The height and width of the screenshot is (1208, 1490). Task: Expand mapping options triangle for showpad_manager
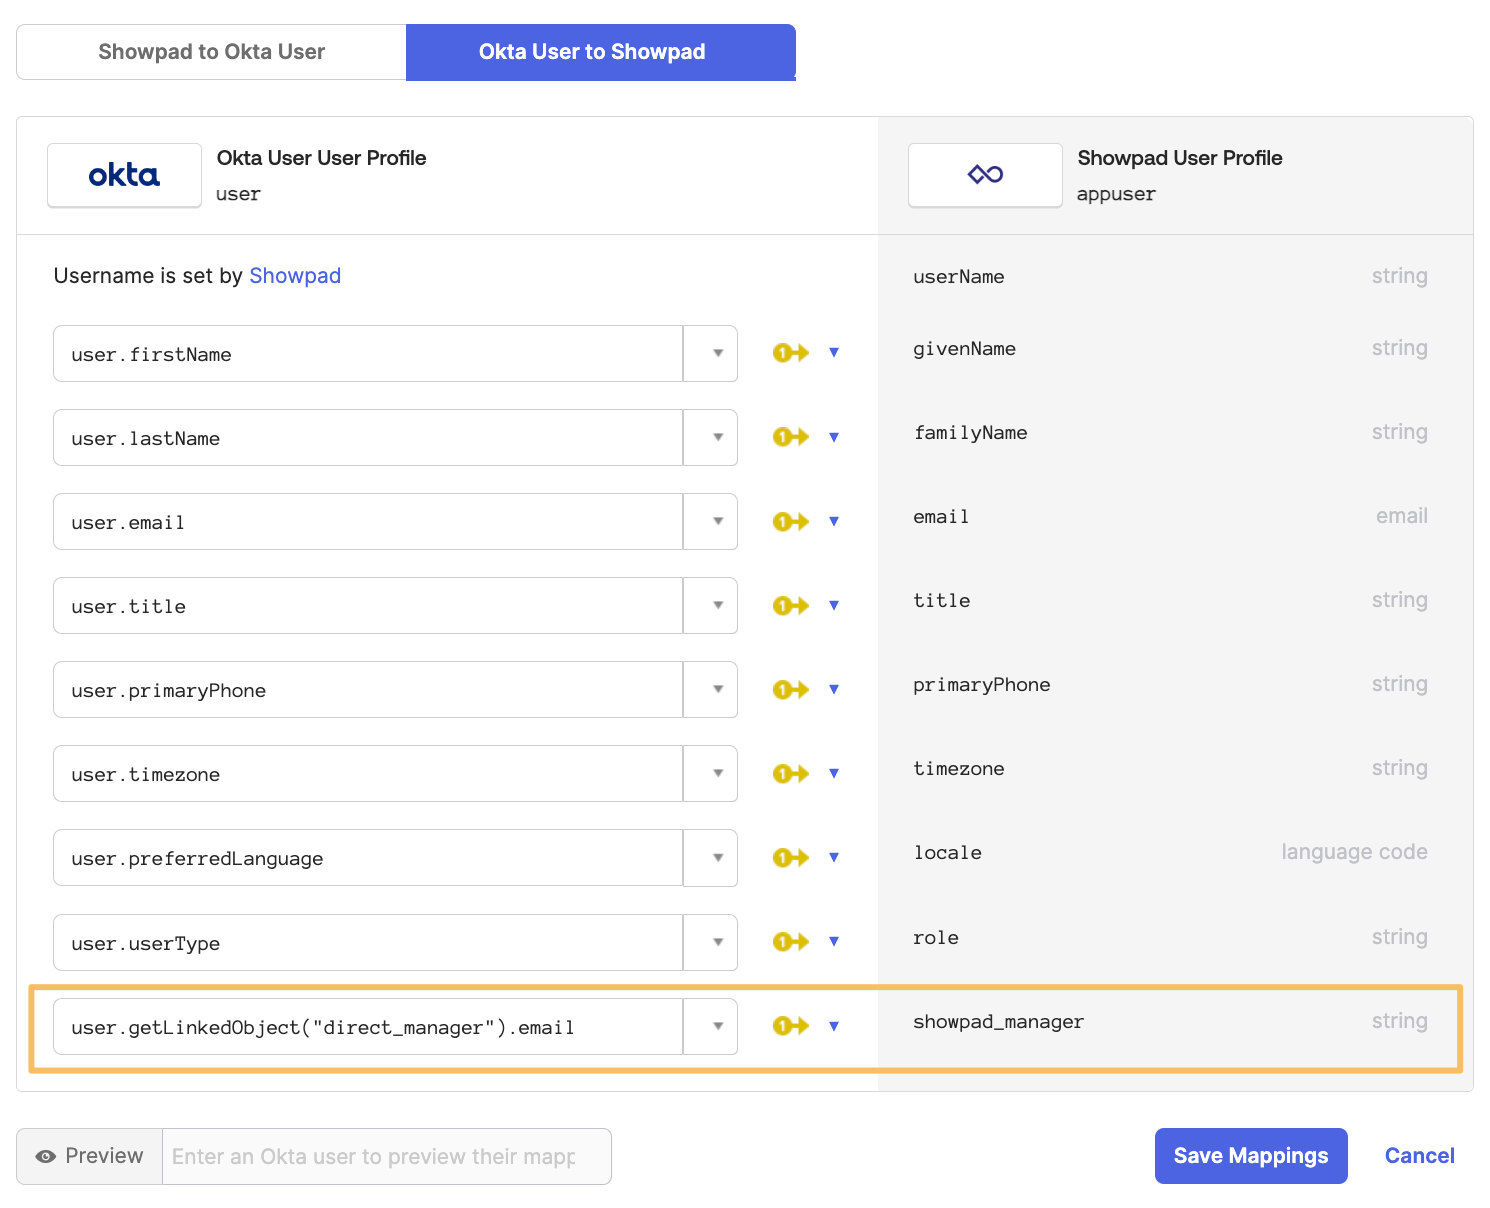pos(834,1026)
